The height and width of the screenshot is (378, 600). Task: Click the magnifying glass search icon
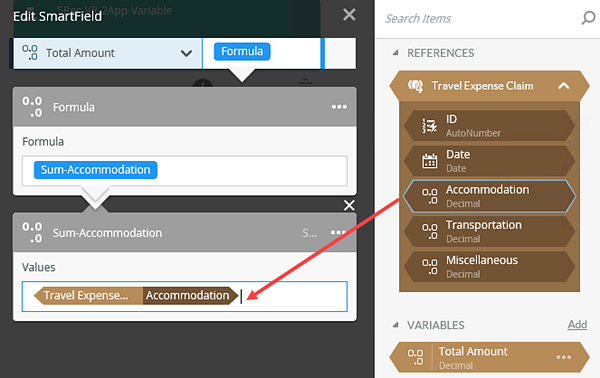(x=588, y=18)
